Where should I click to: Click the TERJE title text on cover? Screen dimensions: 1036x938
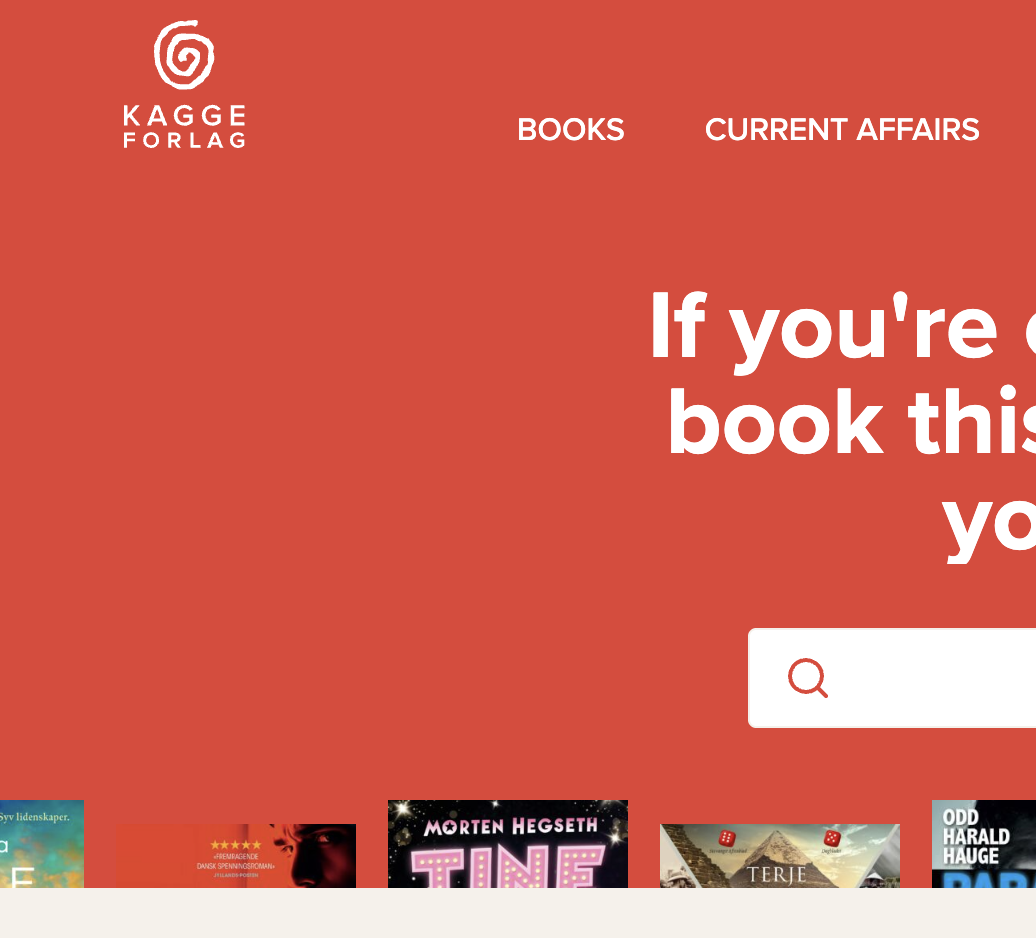(x=776, y=875)
